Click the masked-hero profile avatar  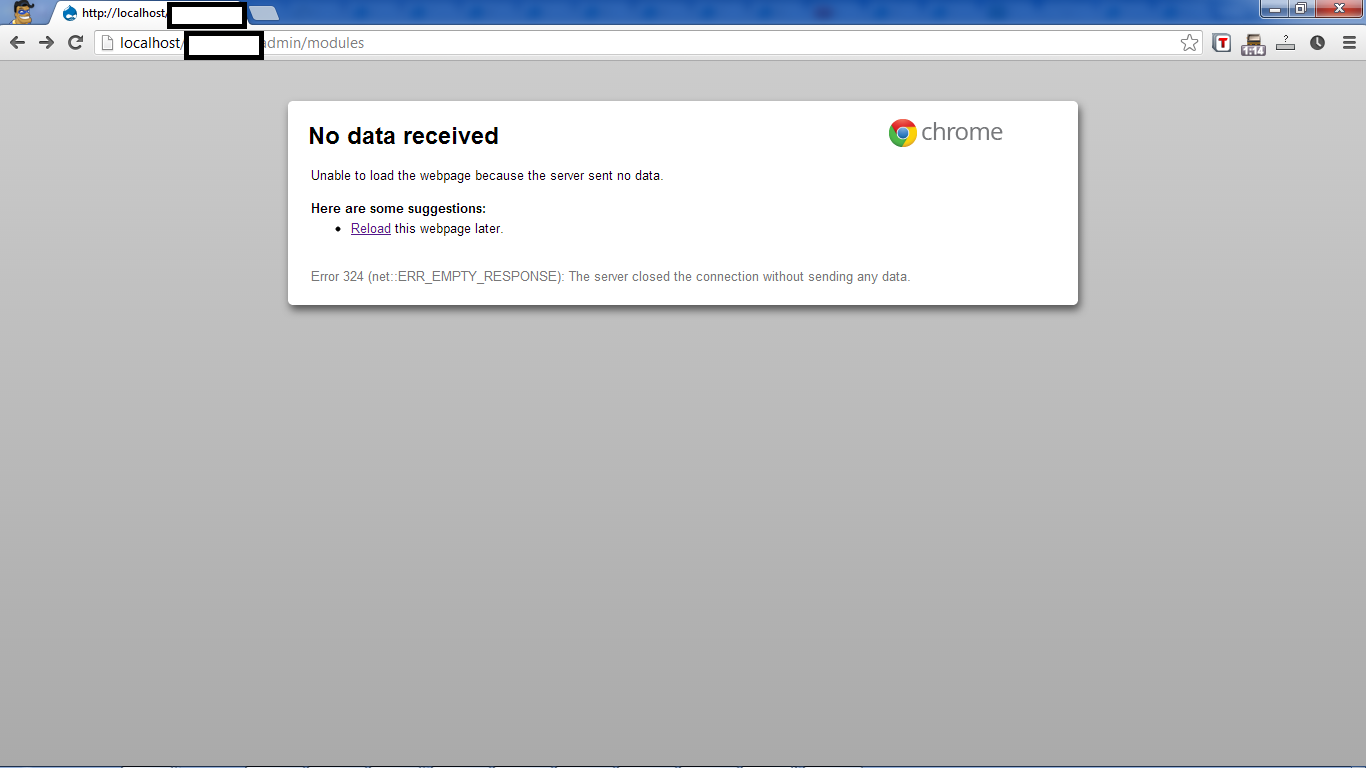(23, 12)
